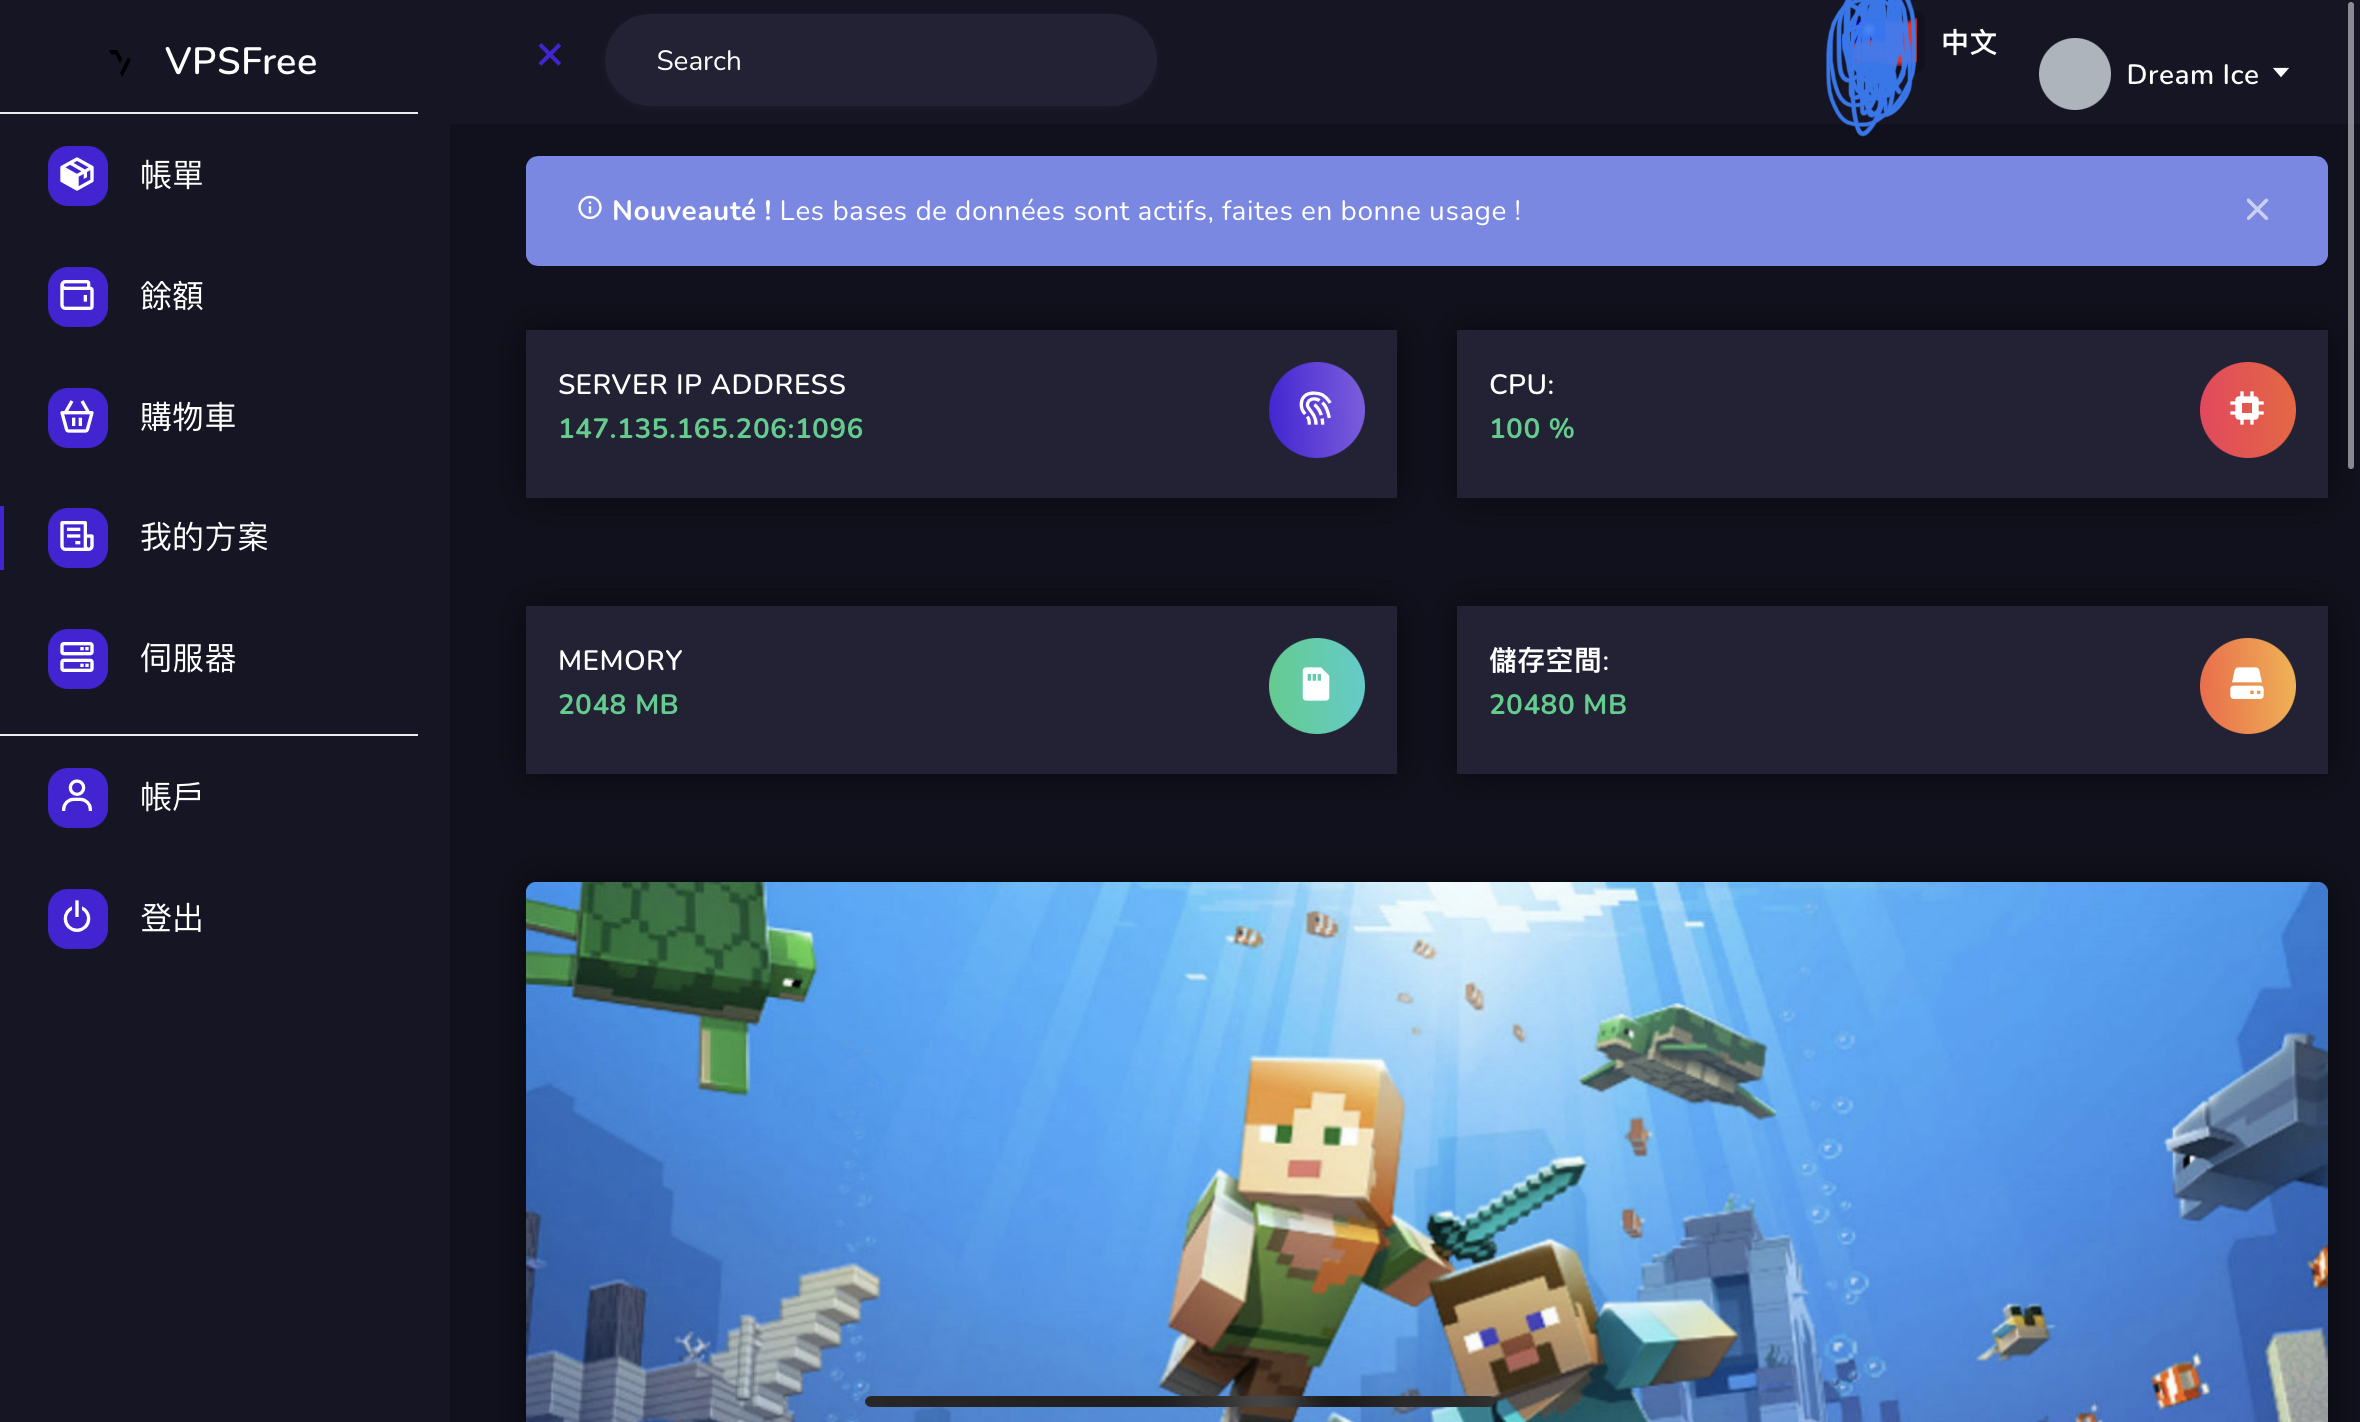Image resolution: width=2360 pixels, height=1422 pixels.
Task: Click the green memory card icon
Action: click(1316, 686)
